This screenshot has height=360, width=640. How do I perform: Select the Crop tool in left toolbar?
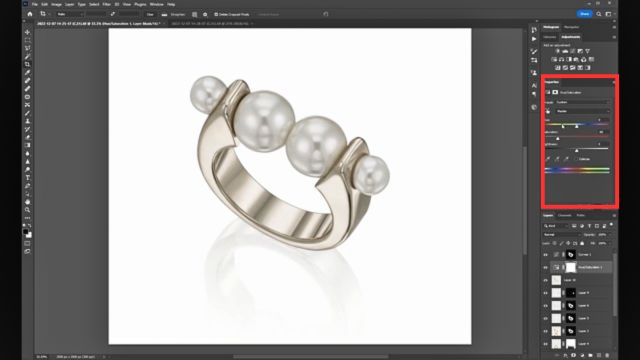click(x=27, y=64)
